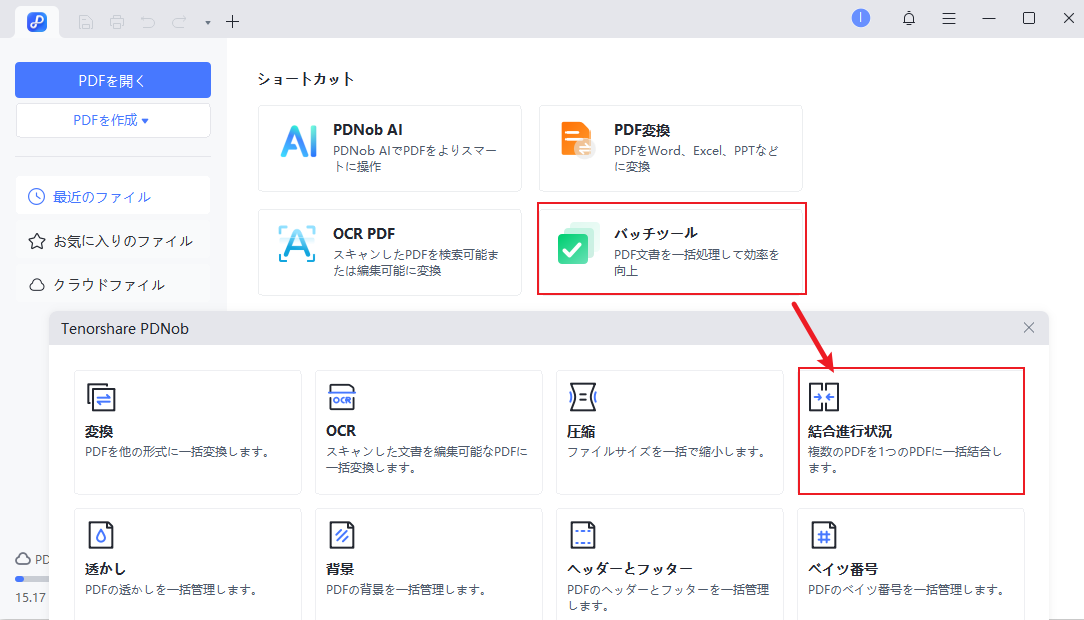Open the PDF変換 shortcut card

671,148
